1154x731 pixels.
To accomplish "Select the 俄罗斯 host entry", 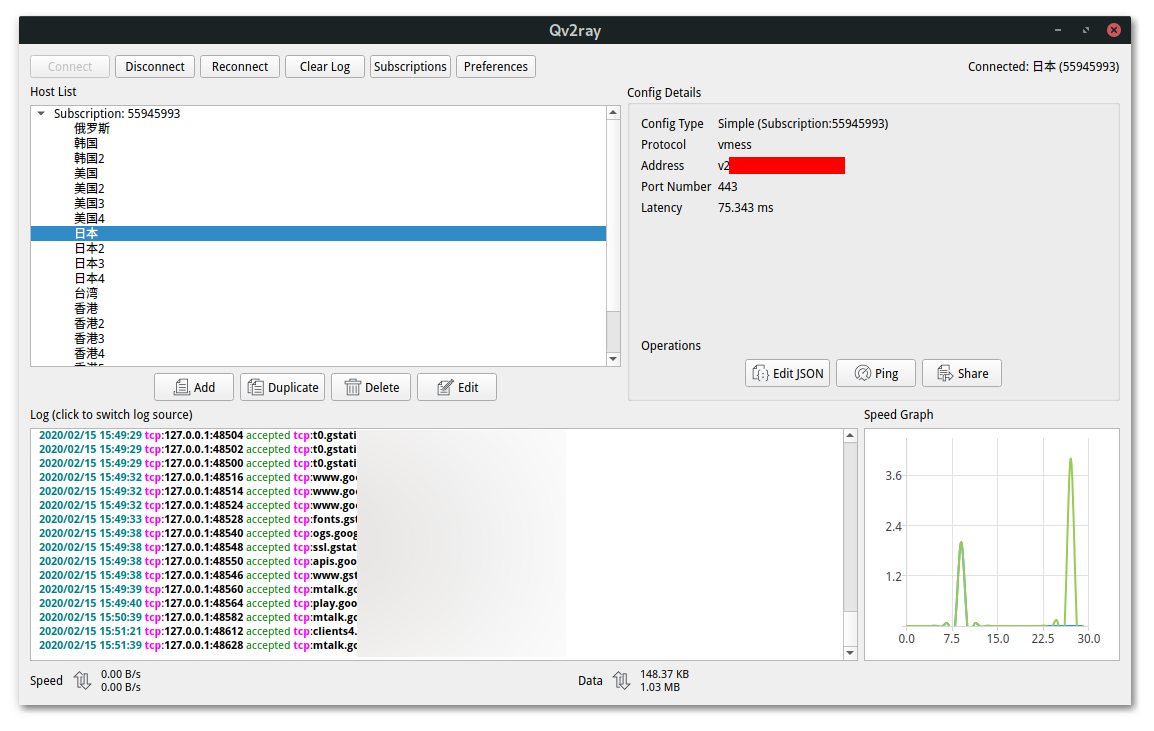I will [x=92, y=129].
